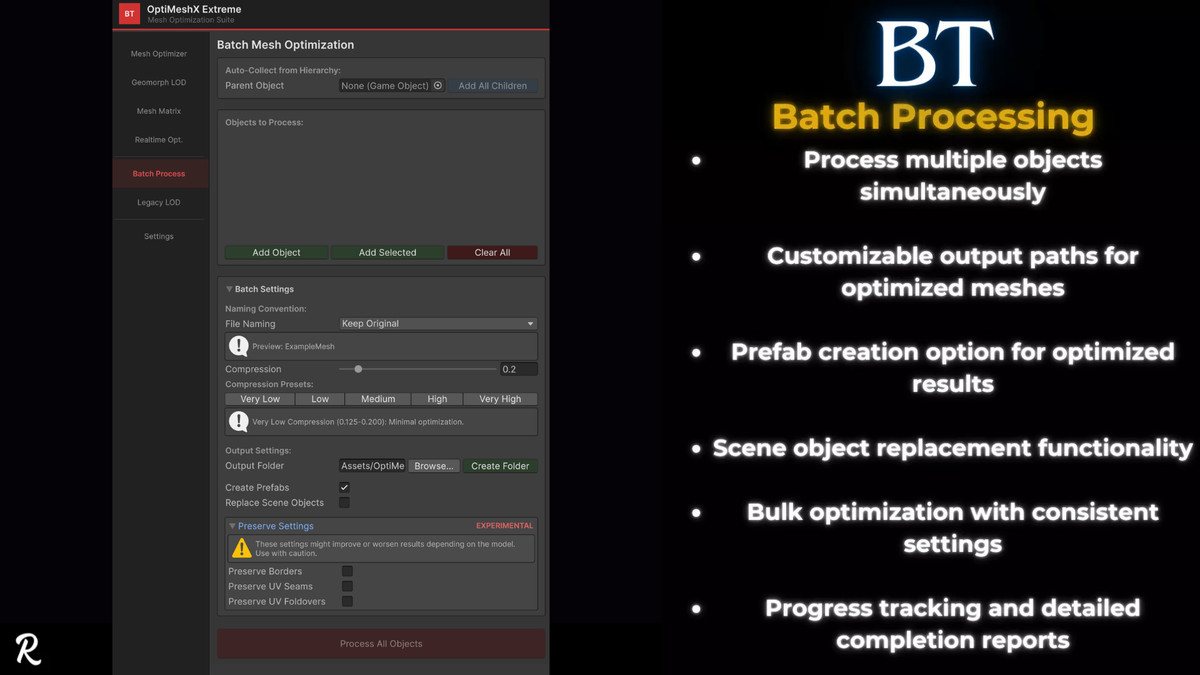Image resolution: width=1200 pixels, height=675 pixels.
Task: Enable the Preserve UV Seams checkbox
Action: [347, 587]
